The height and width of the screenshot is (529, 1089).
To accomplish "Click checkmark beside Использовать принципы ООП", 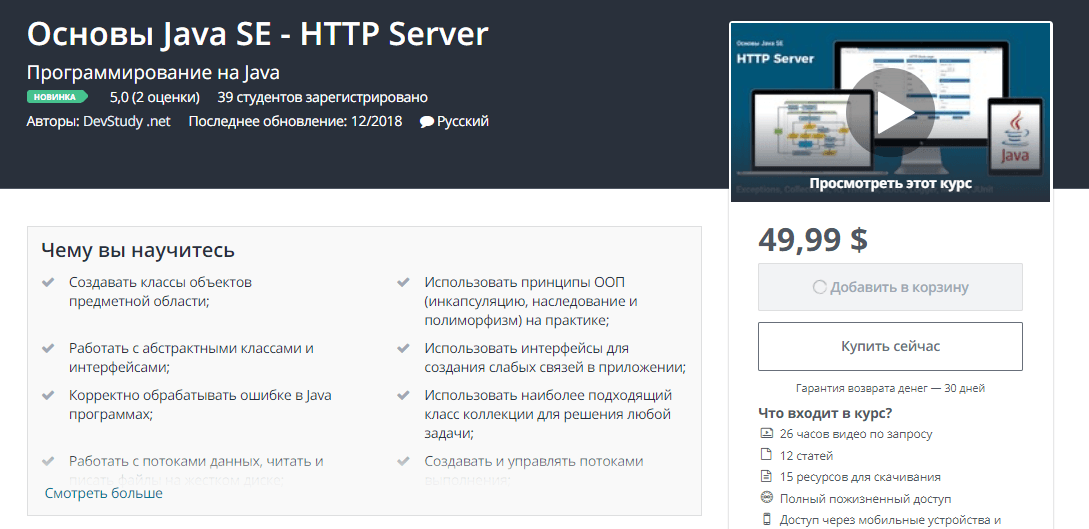I will (404, 283).
